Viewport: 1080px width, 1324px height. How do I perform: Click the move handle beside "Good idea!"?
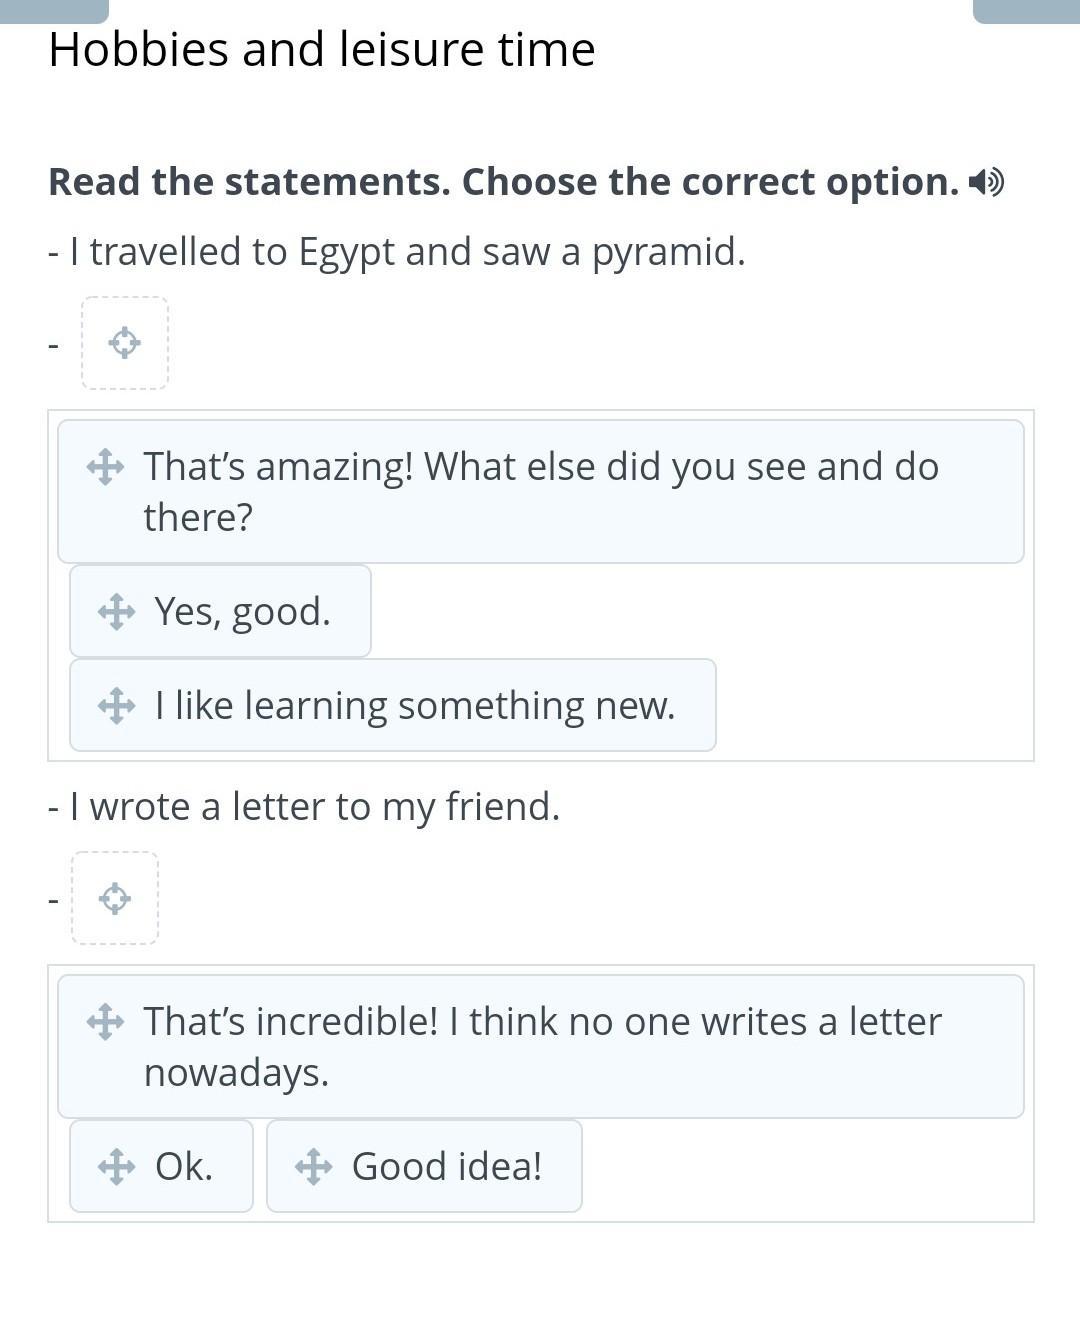click(x=313, y=1167)
